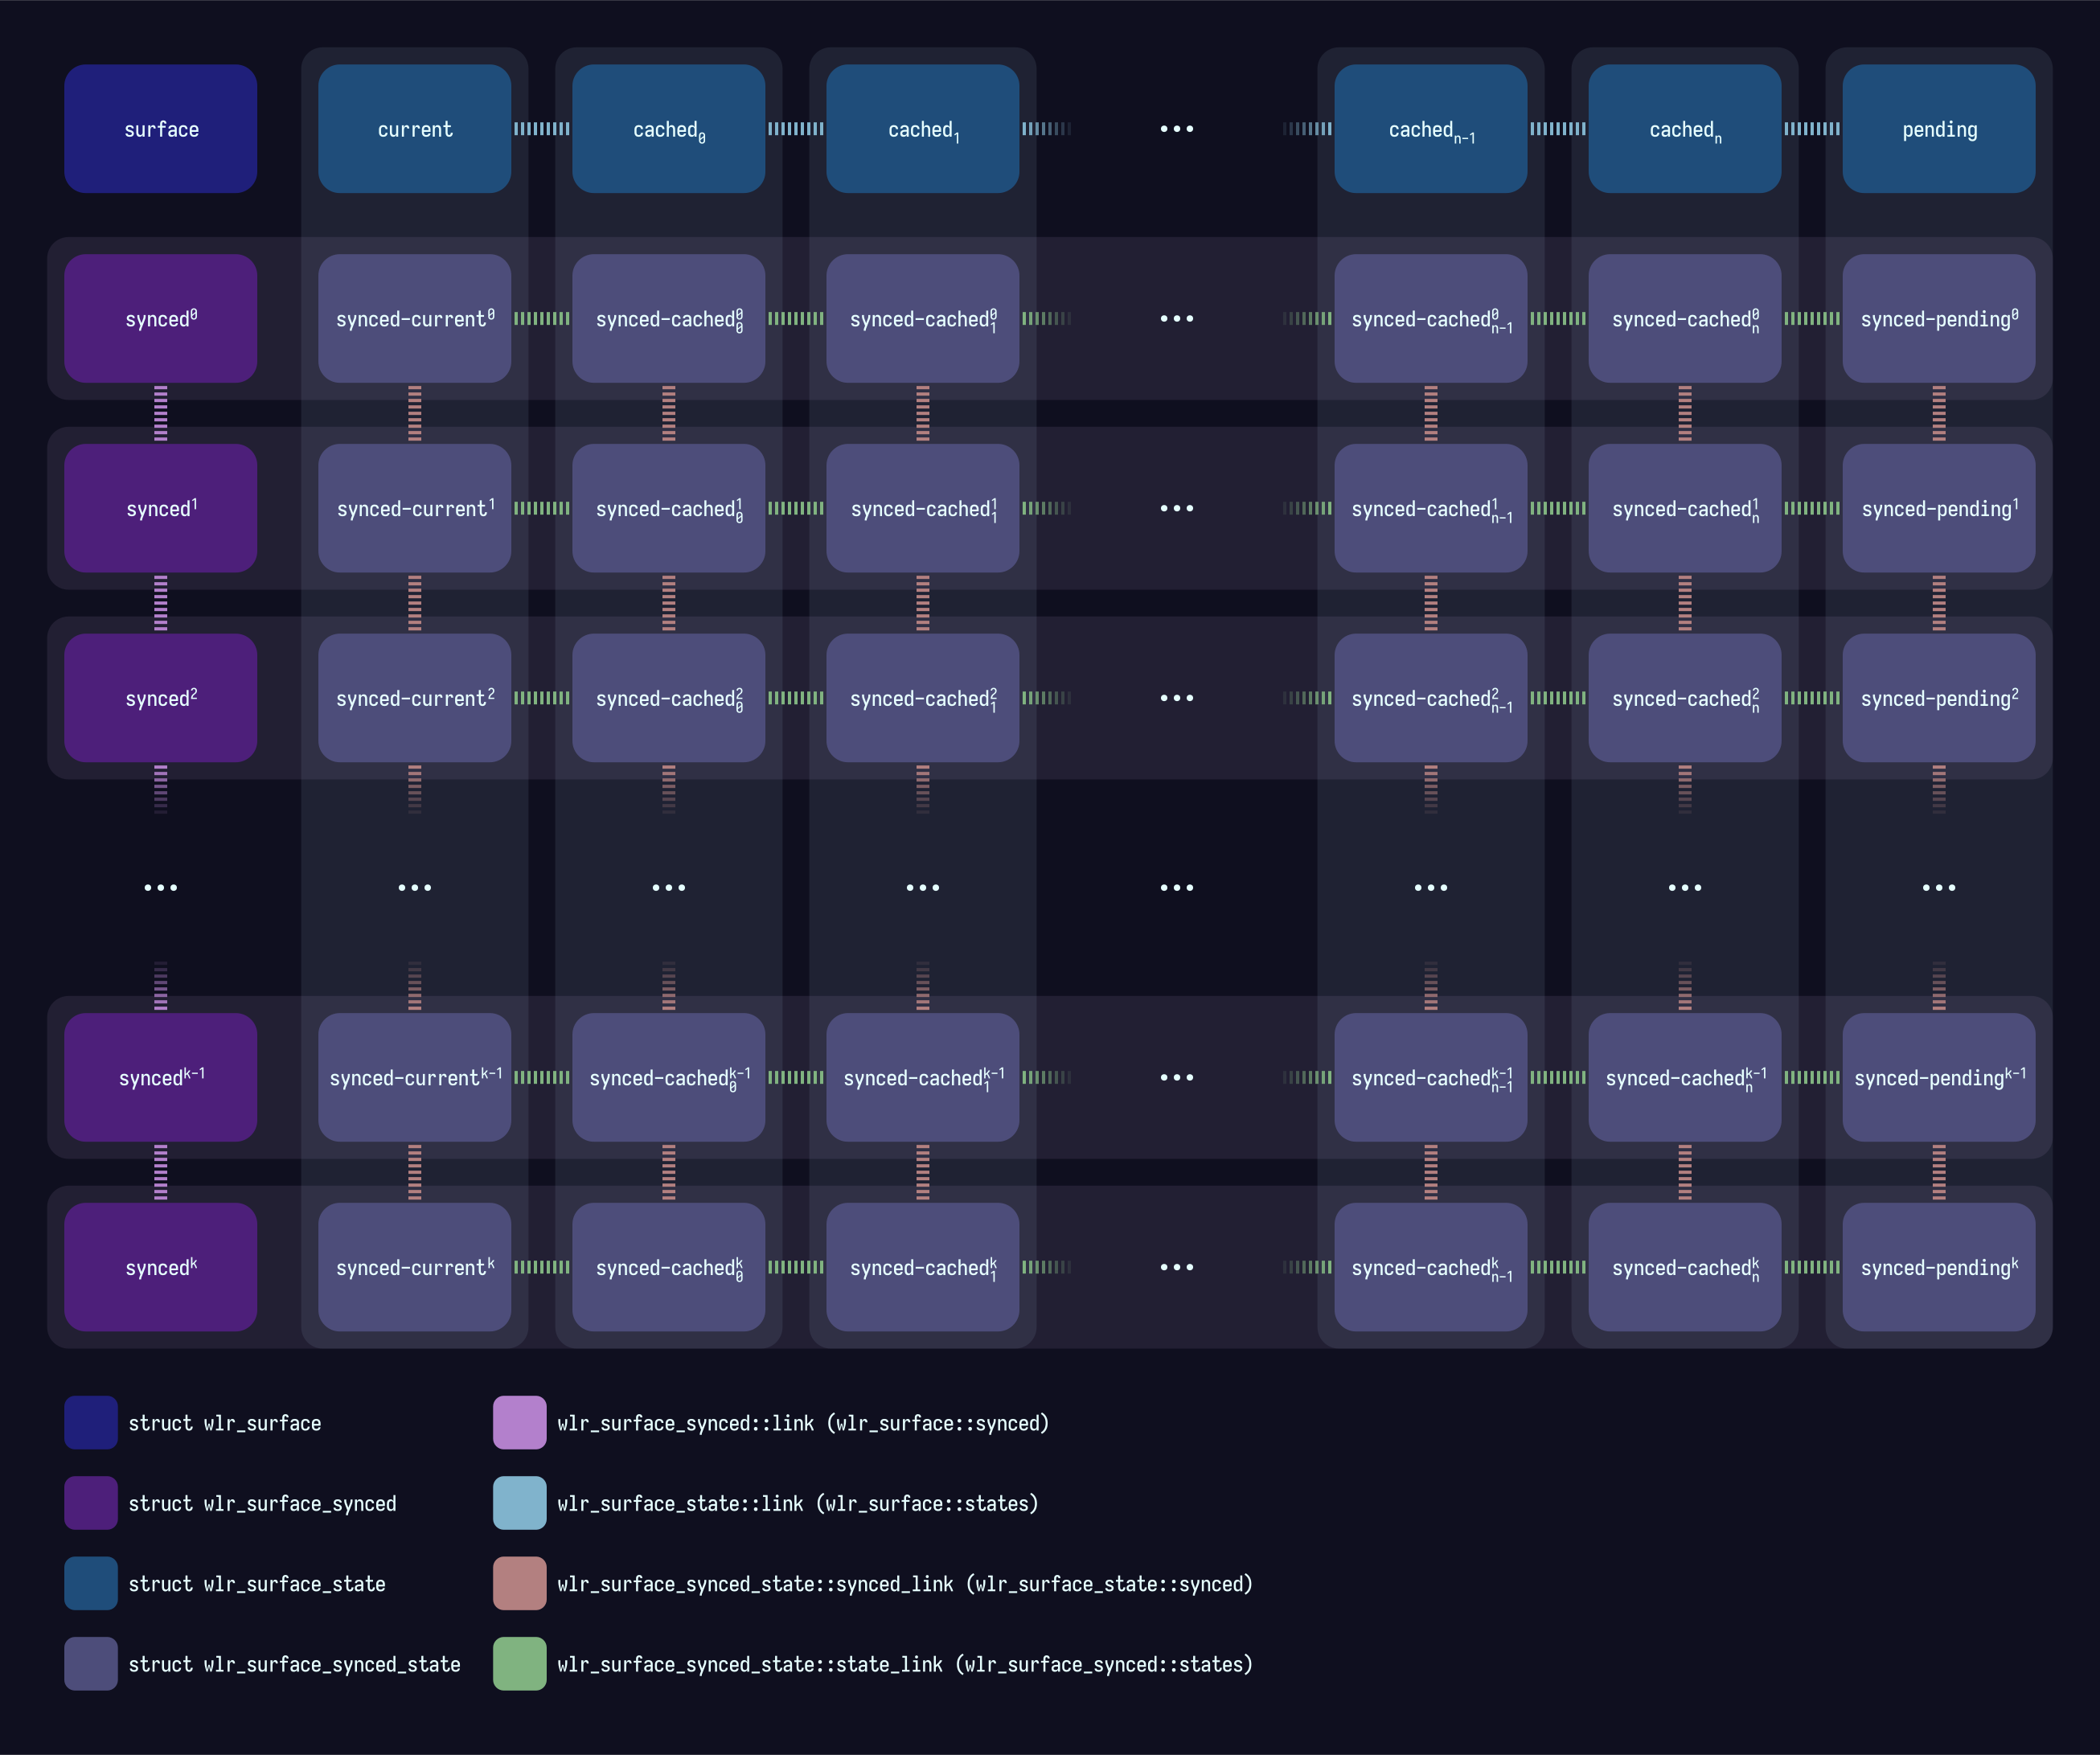
Task: Select the current state block
Action: point(414,129)
